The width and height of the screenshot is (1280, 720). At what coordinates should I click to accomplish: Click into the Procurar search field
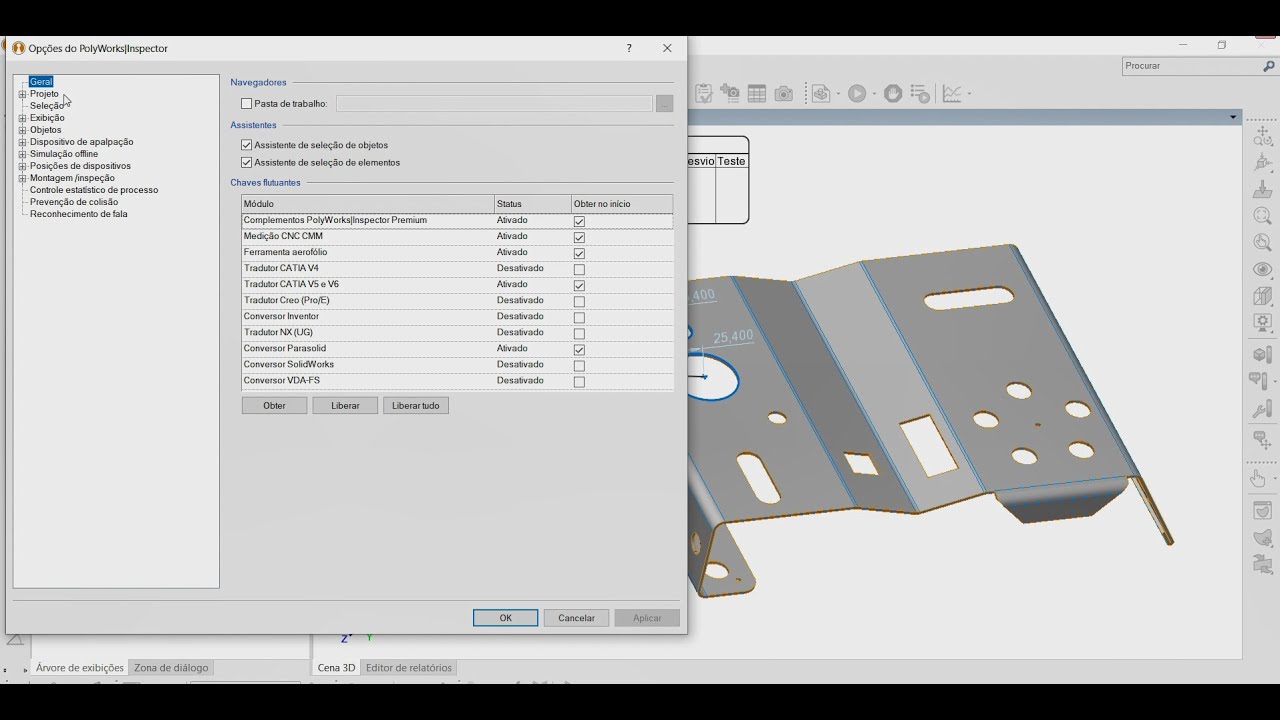(1190, 66)
